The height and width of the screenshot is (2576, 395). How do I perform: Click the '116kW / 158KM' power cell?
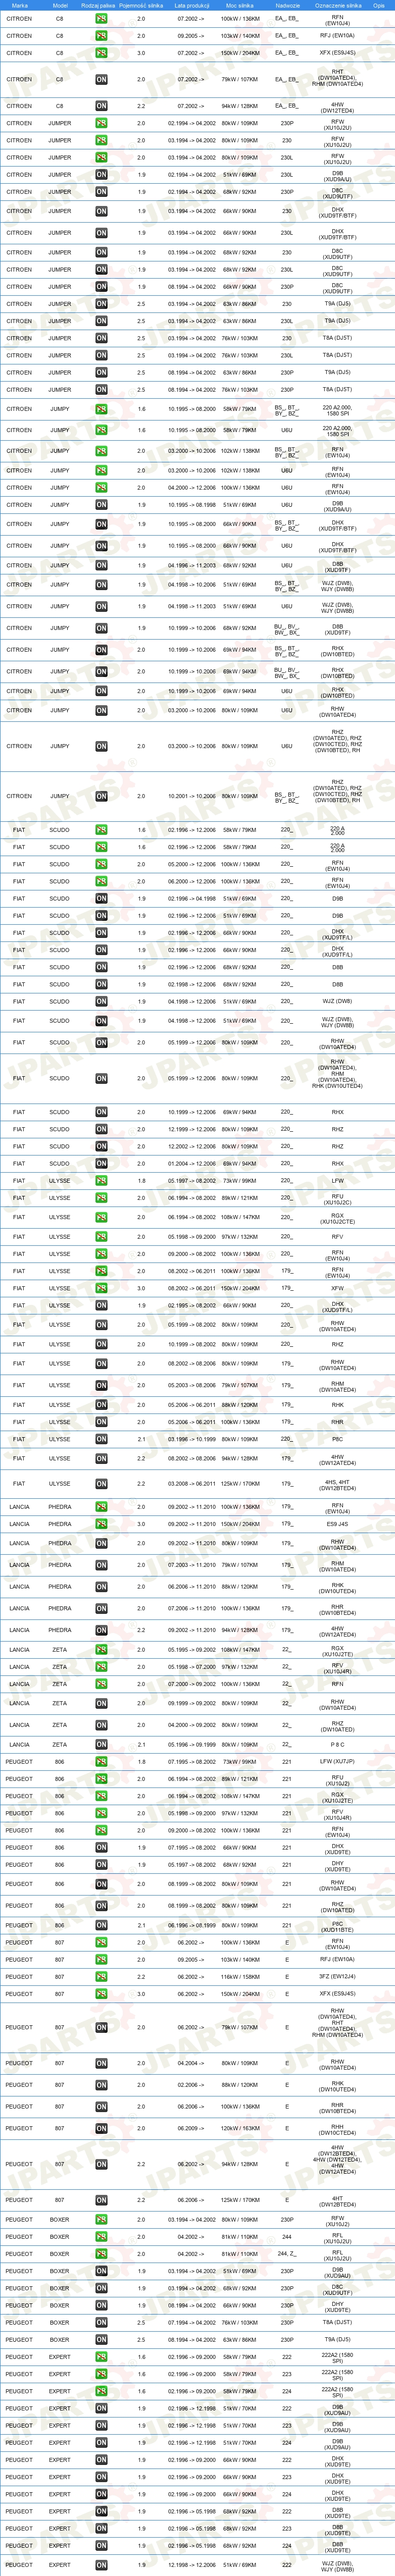pyautogui.click(x=240, y=1977)
